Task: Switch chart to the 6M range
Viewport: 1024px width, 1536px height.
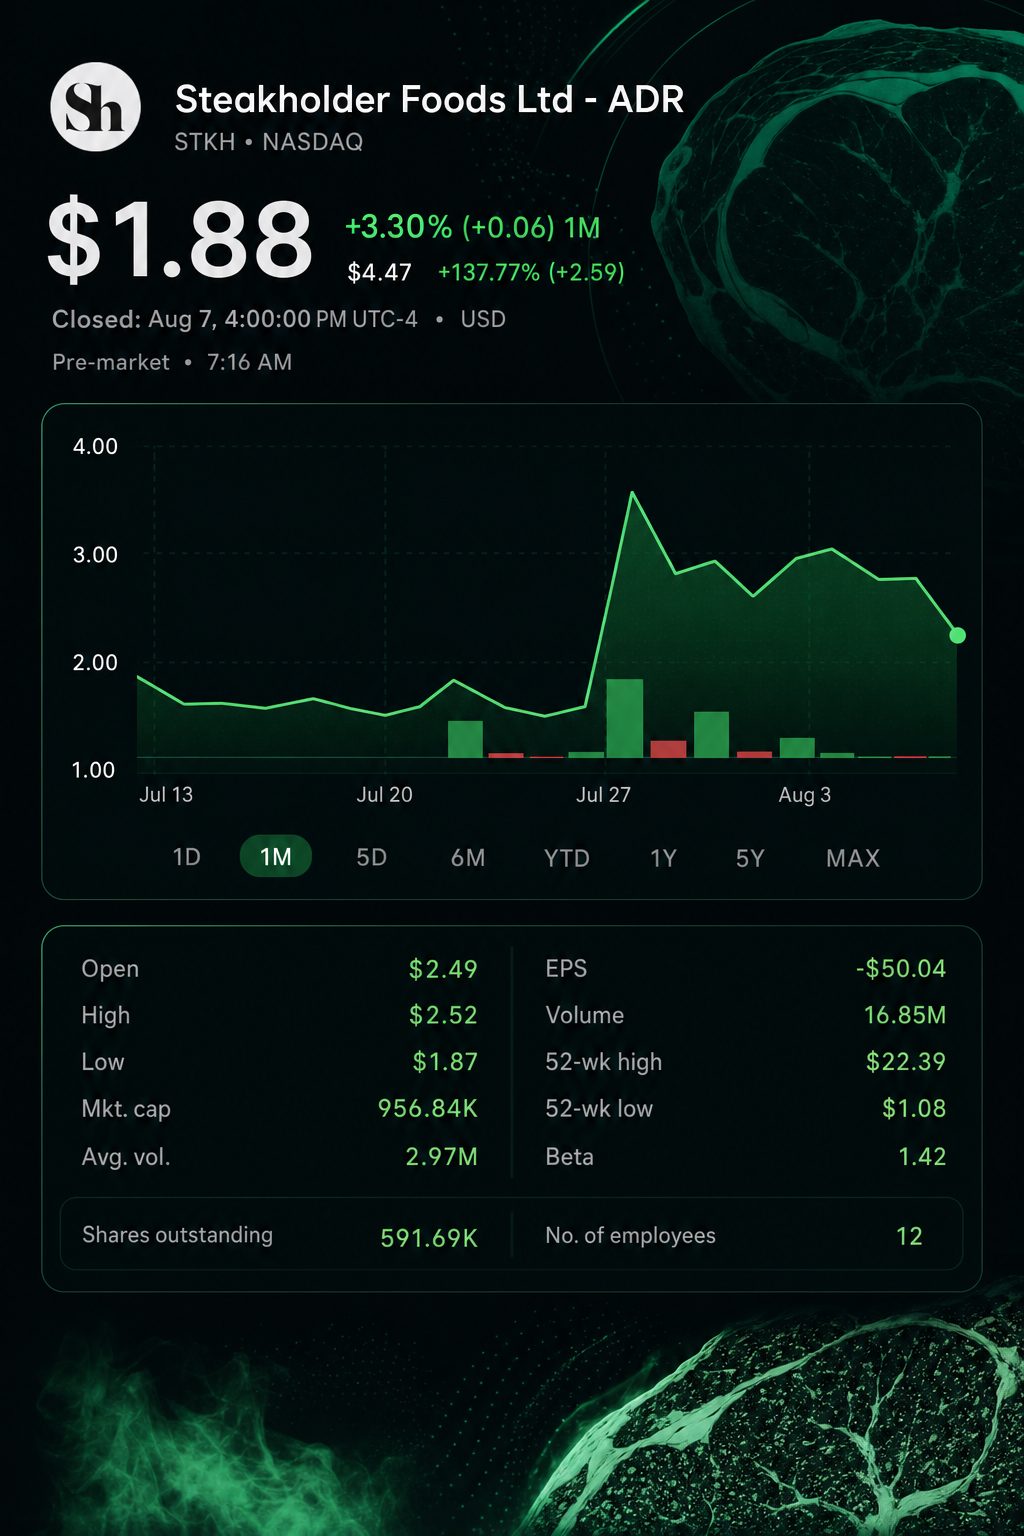Action: pos(468,857)
